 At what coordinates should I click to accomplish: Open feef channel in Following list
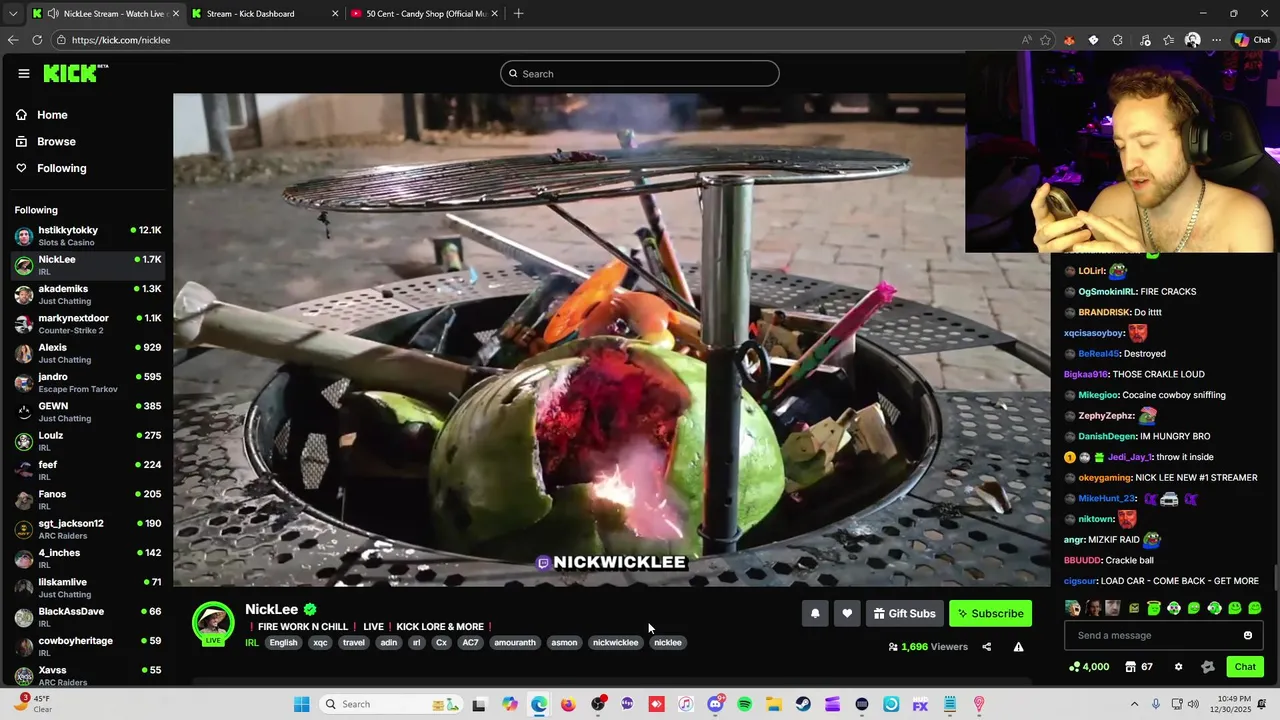coord(88,470)
